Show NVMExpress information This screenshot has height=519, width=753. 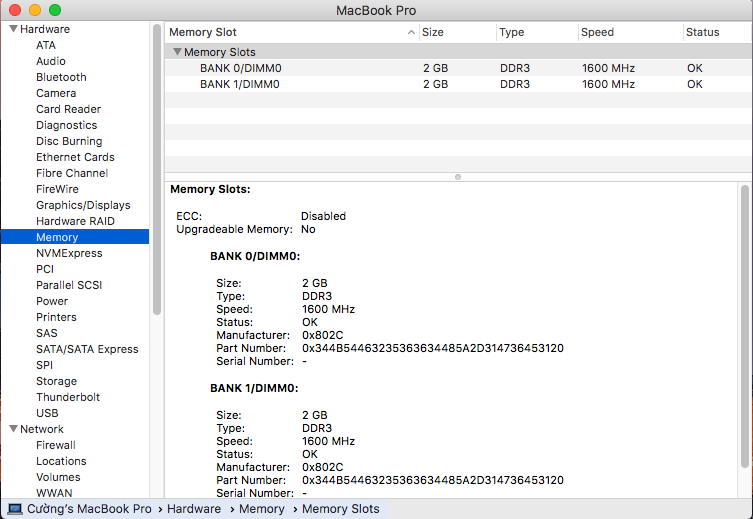(69, 253)
